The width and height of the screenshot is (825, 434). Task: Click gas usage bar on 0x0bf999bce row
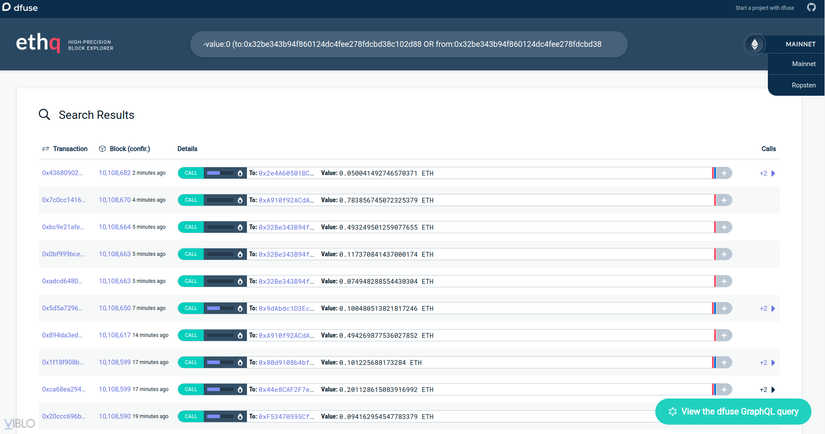click(x=220, y=254)
